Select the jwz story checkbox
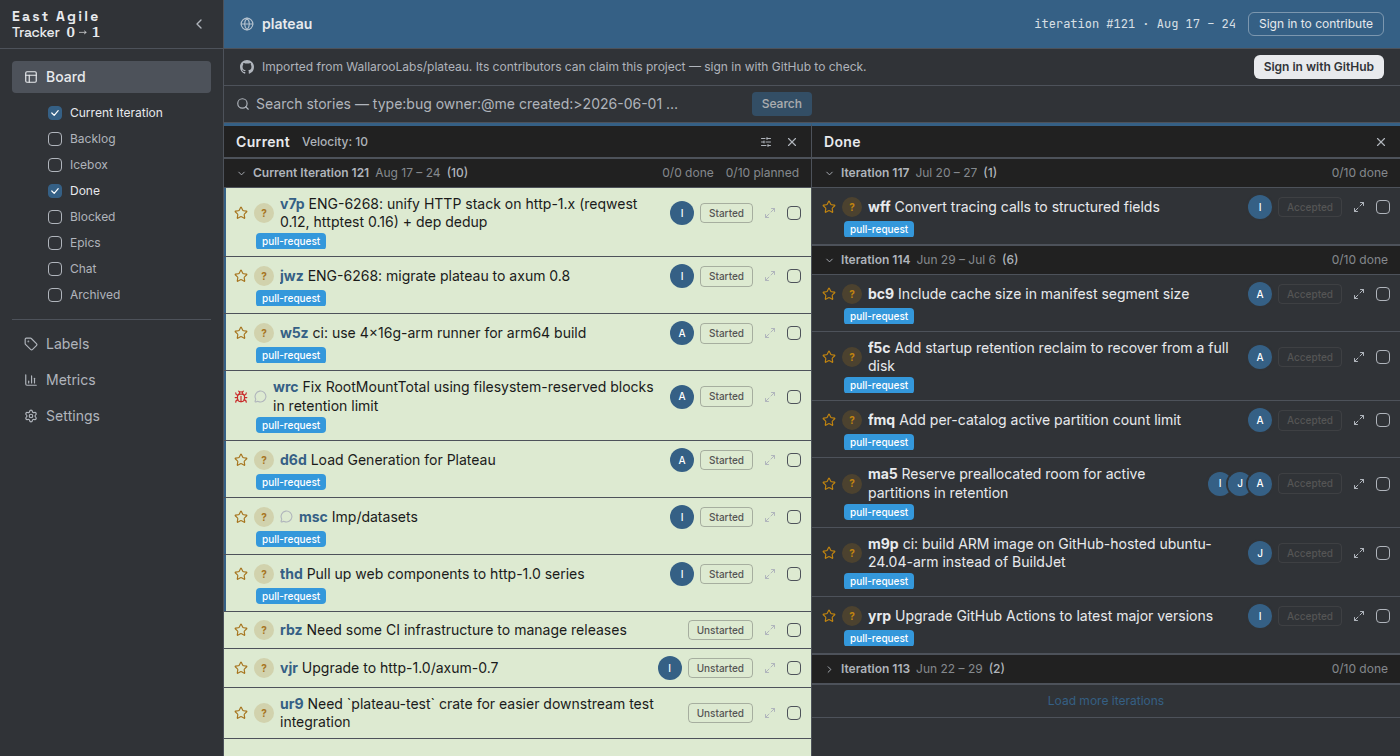 point(794,276)
